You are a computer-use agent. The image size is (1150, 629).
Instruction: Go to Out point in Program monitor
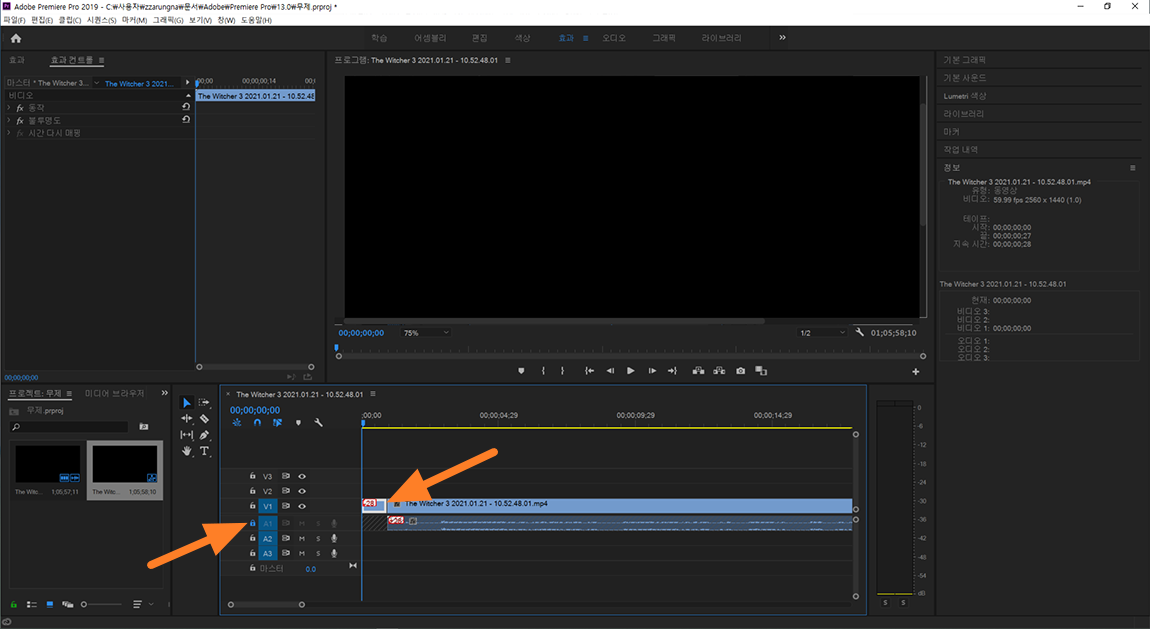(672, 371)
